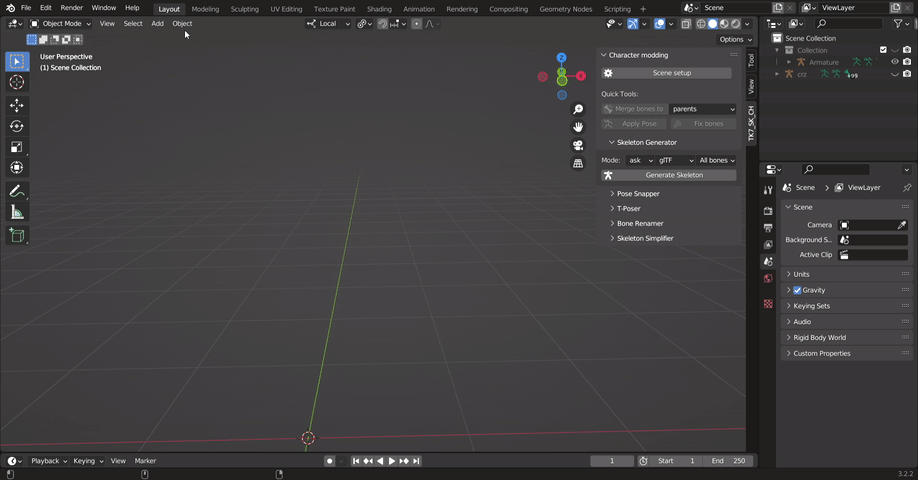
Task: Toggle viewport overlays
Action: tap(660, 24)
